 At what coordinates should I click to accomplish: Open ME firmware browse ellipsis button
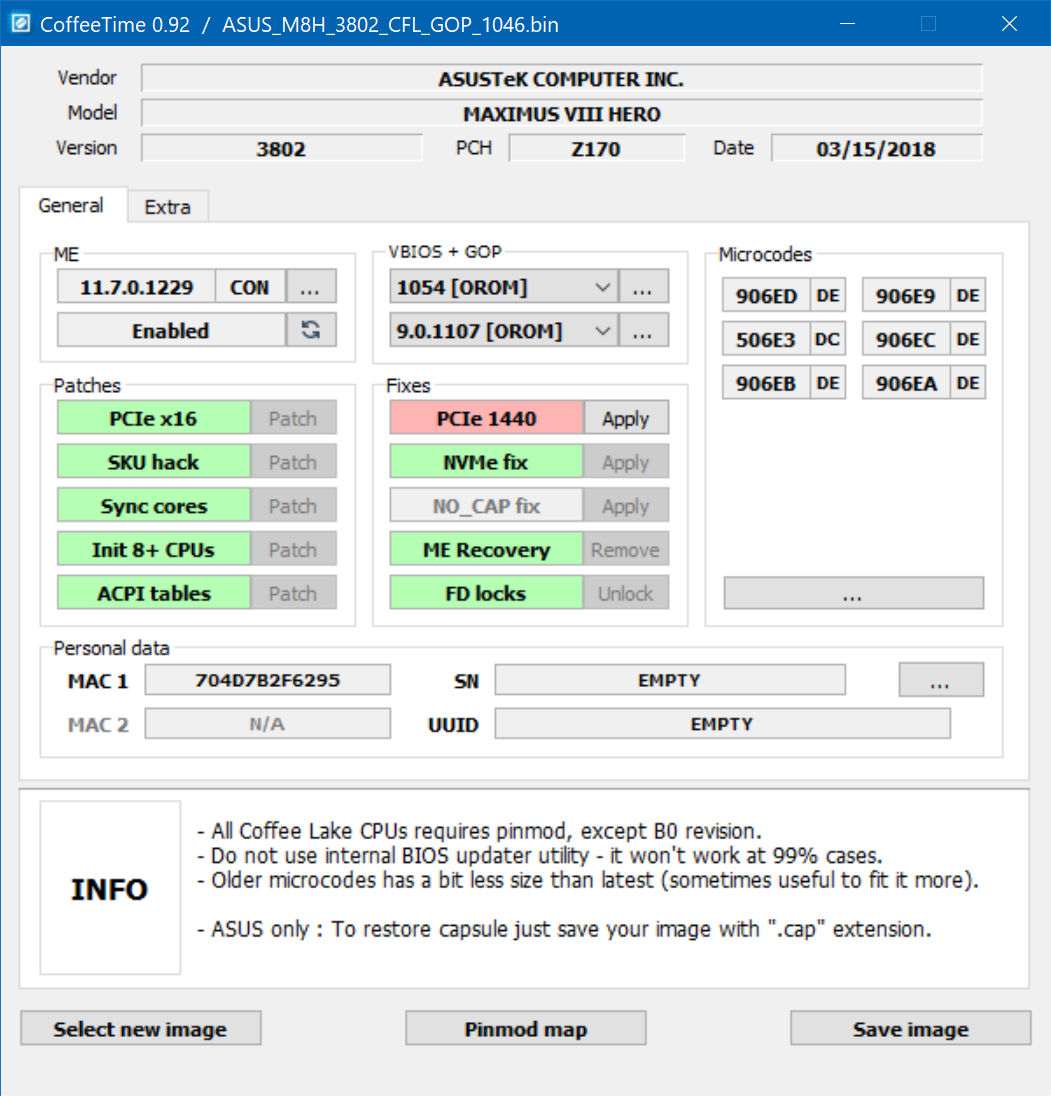310,287
